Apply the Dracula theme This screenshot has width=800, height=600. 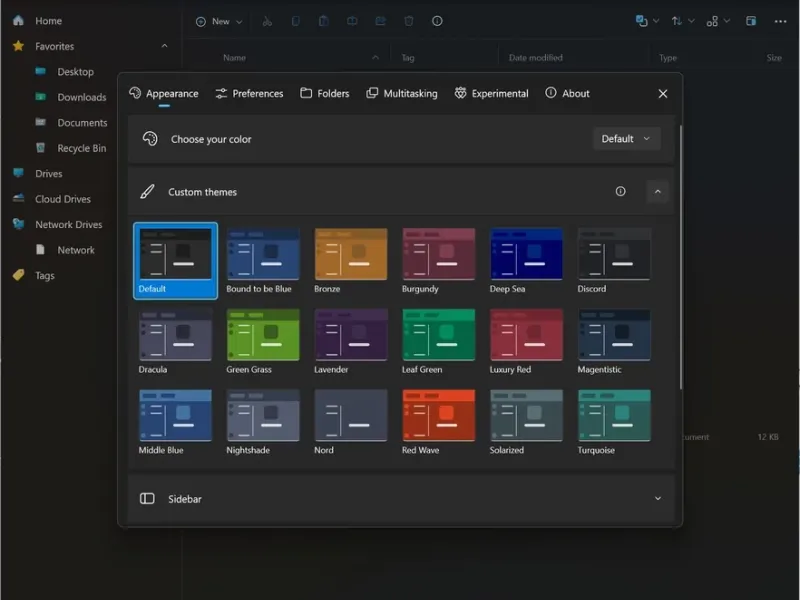click(x=175, y=336)
